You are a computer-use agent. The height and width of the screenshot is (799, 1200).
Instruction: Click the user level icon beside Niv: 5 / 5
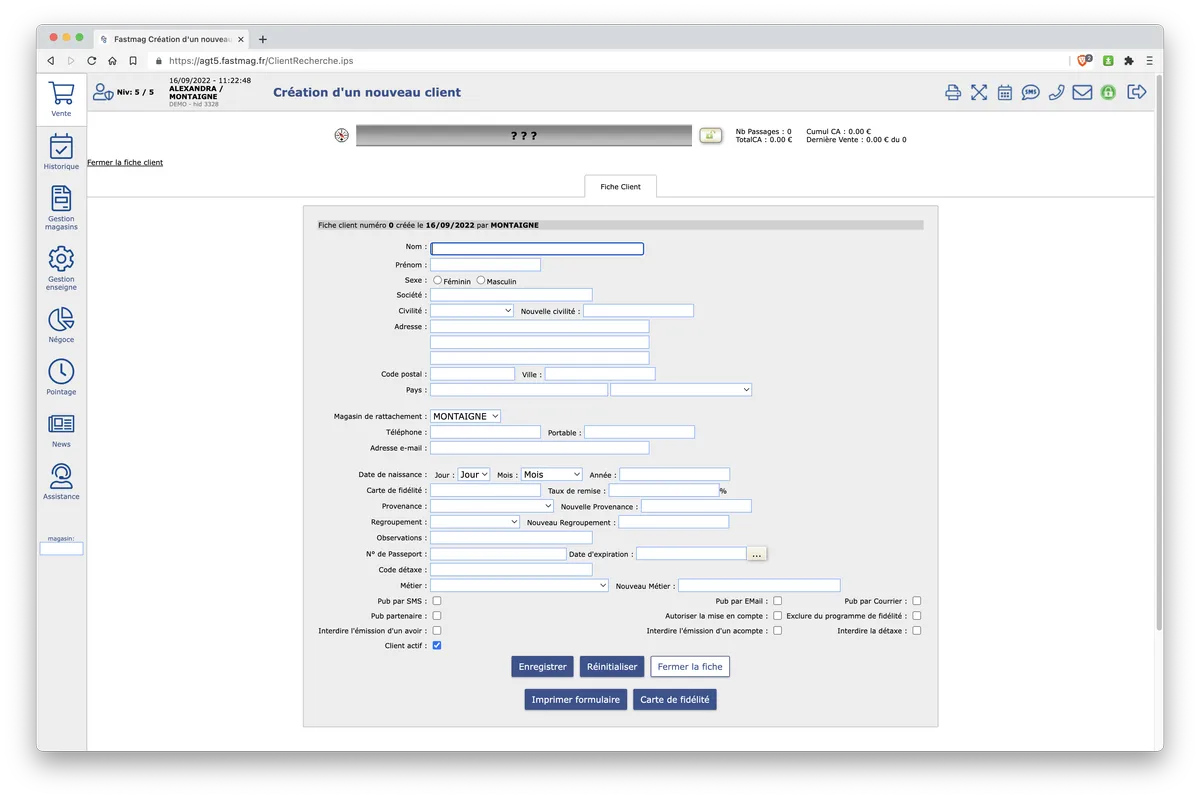point(103,92)
